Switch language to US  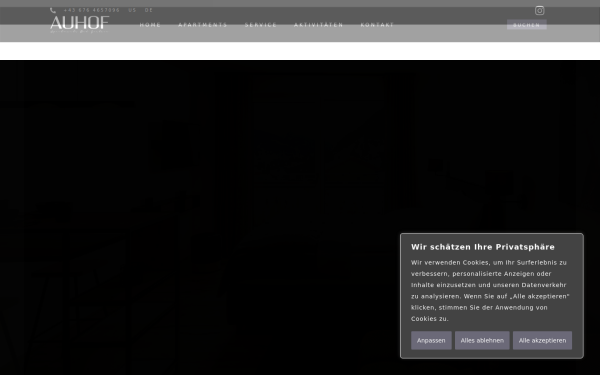coord(132,10)
